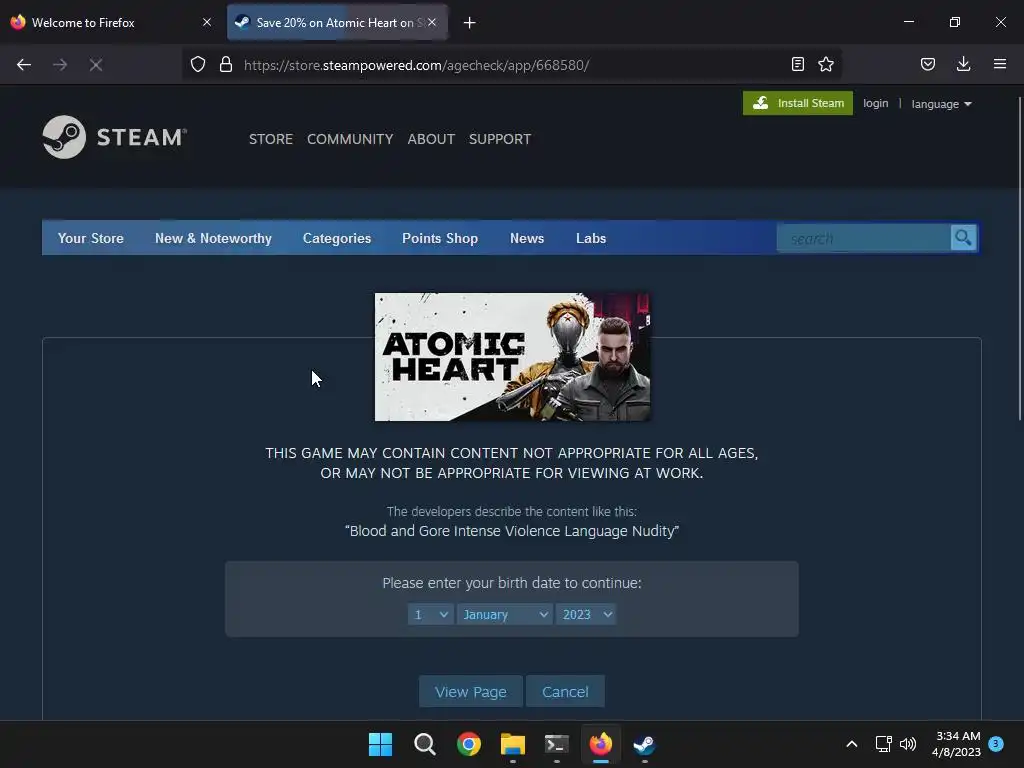This screenshot has height=768, width=1024.
Task: Open the Categories store menu
Action: click(337, 238)
